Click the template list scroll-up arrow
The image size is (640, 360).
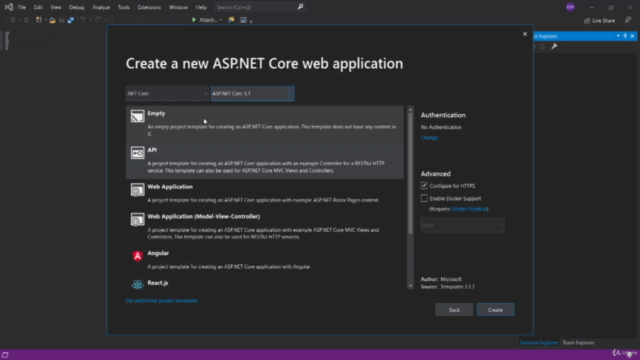coord(410,109)
